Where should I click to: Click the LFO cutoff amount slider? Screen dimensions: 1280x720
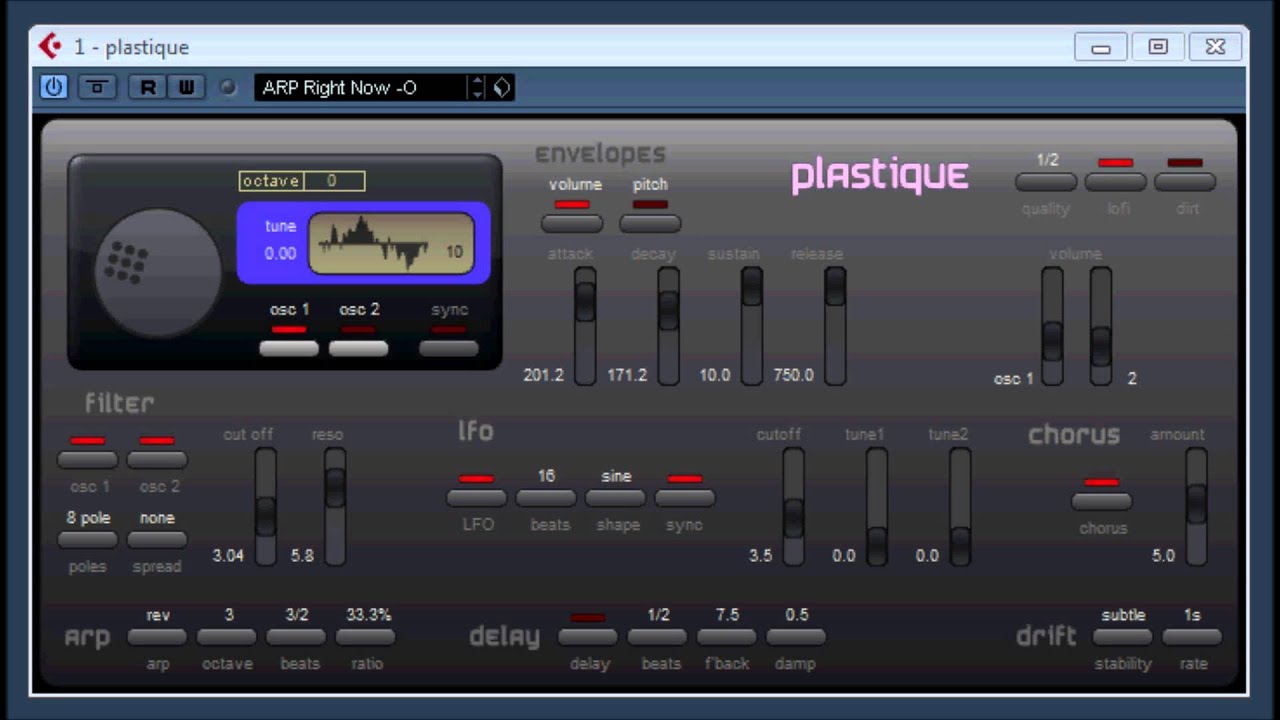[x=793, y=506]
